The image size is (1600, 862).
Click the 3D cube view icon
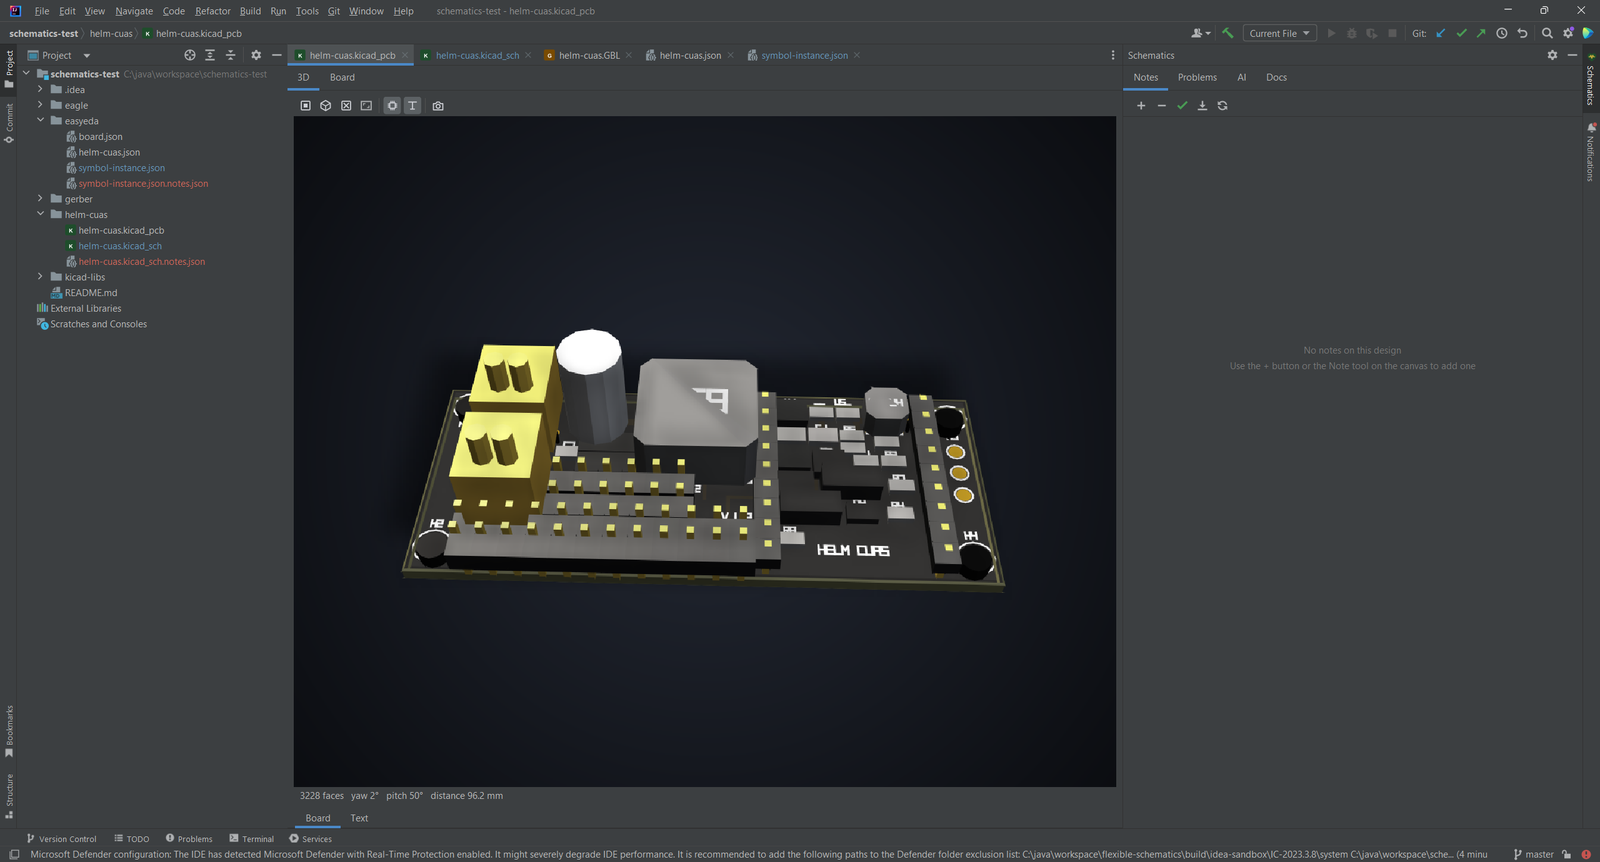pyautogui.click(x=326, y=106)
